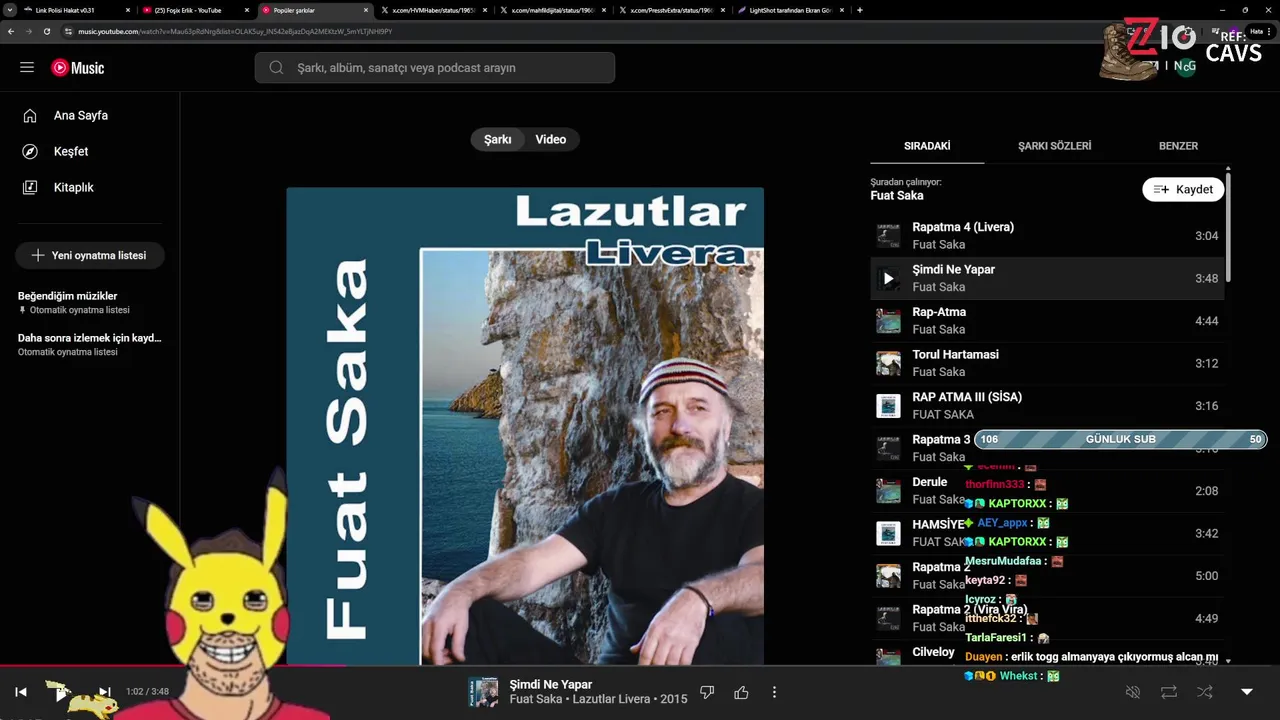Open a new browser tab
Image resolution: width=1280 pixels, height=720 pixels.
point(860,10)
